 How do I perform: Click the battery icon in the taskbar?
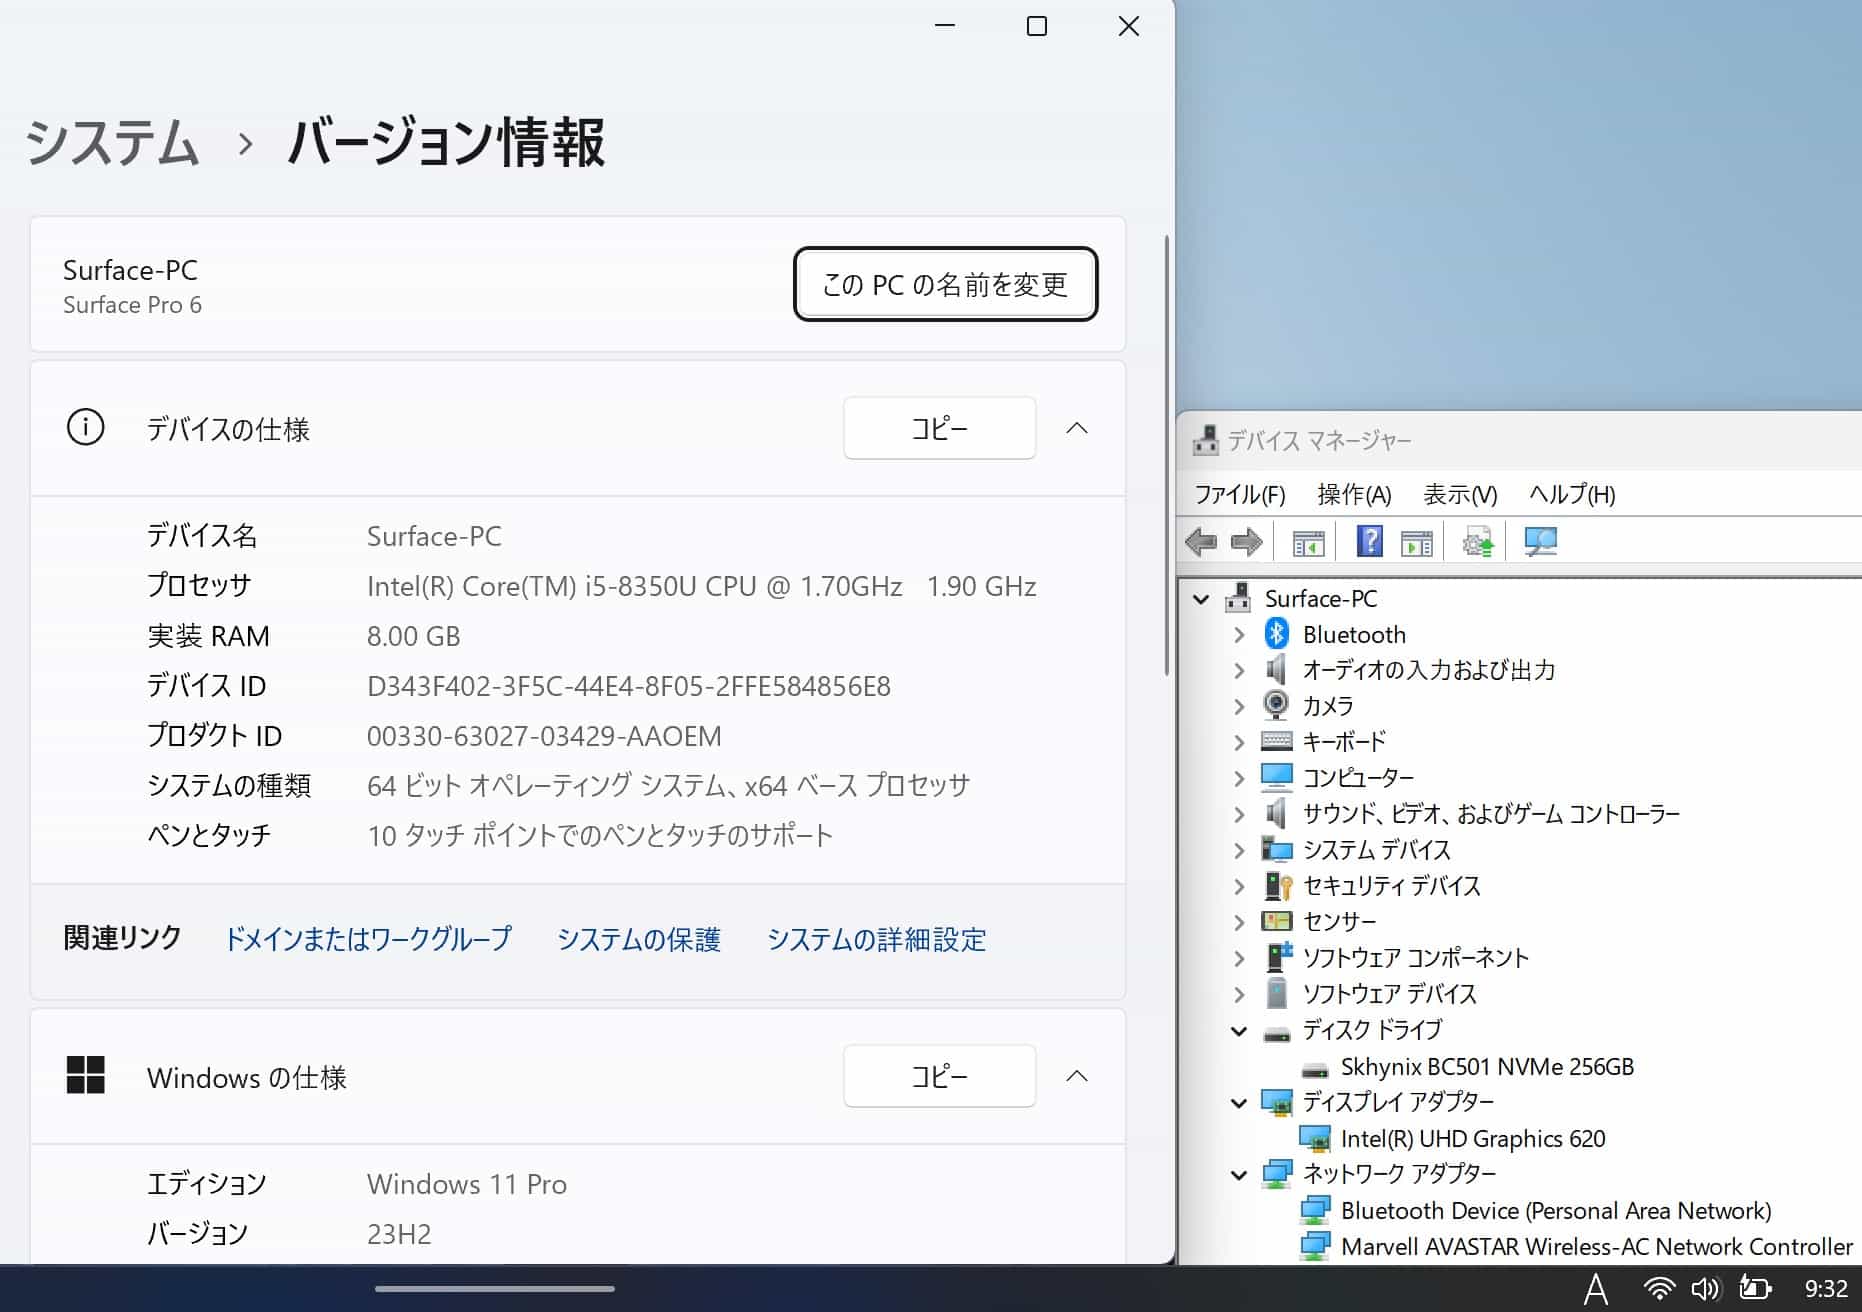click(x=1755, y=1288)
